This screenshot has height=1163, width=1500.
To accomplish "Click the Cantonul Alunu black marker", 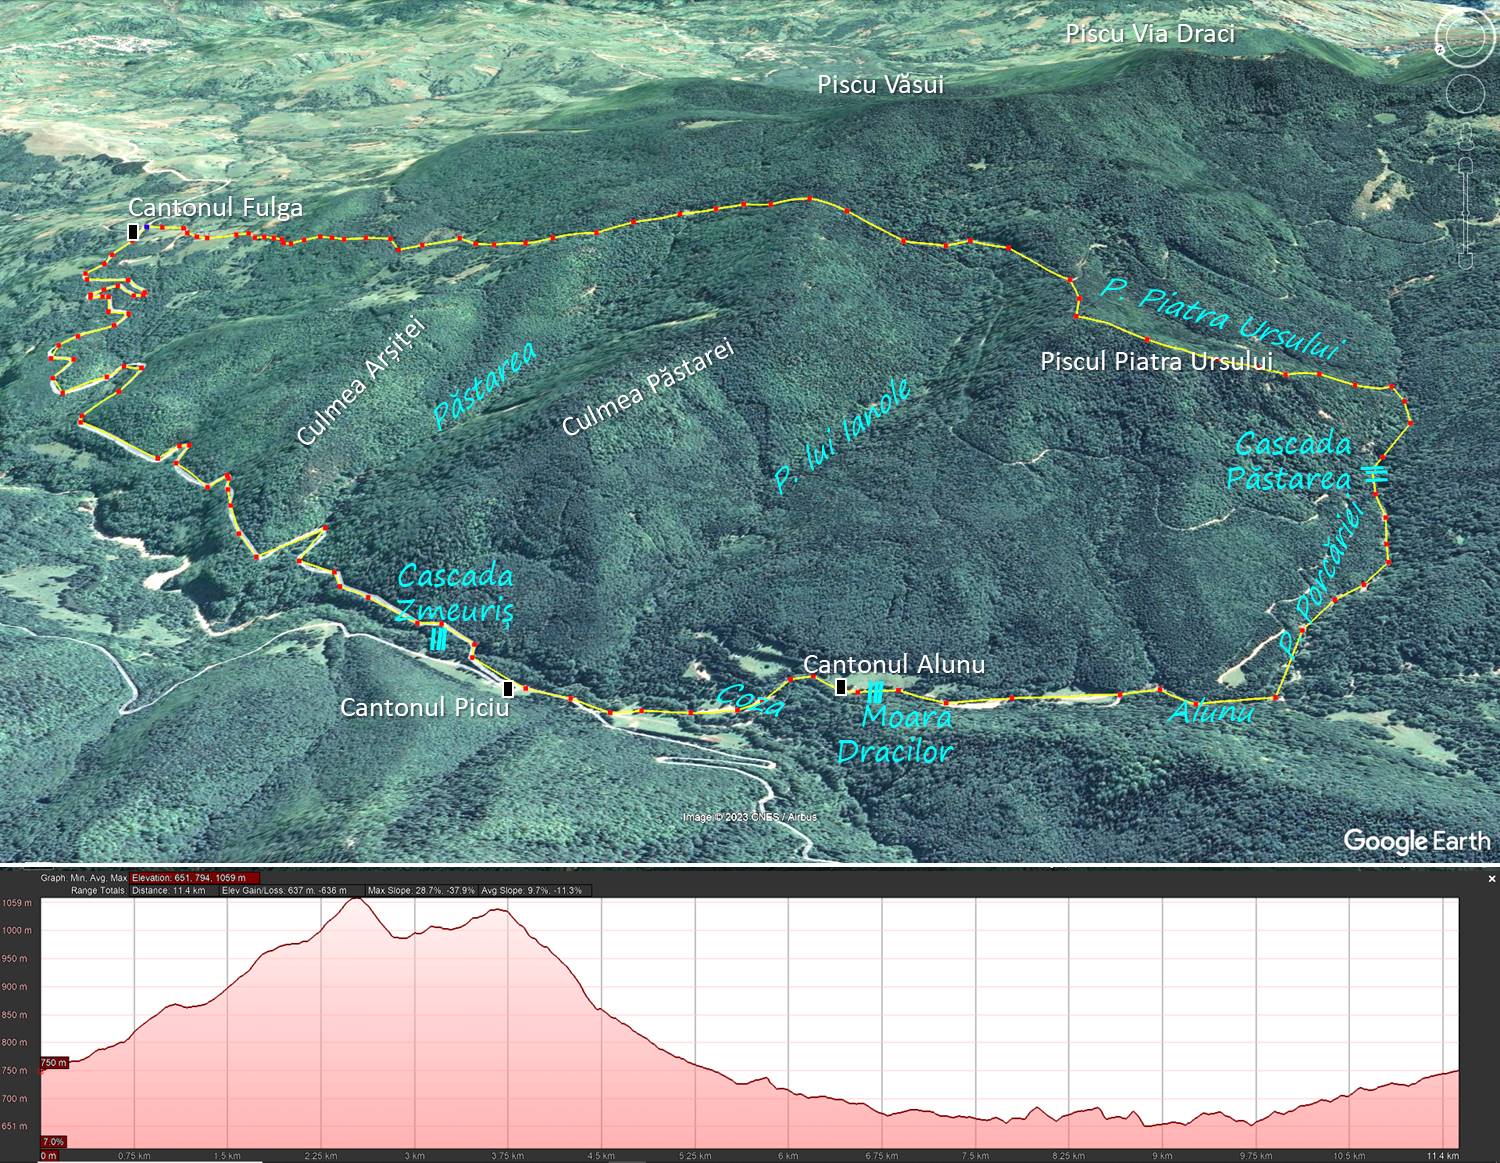I will [x=840, y=686].
